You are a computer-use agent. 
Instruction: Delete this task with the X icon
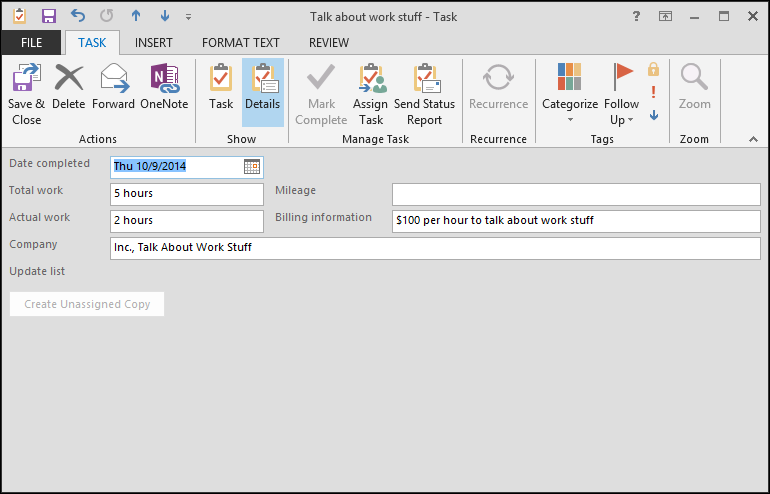pos(69,78)
